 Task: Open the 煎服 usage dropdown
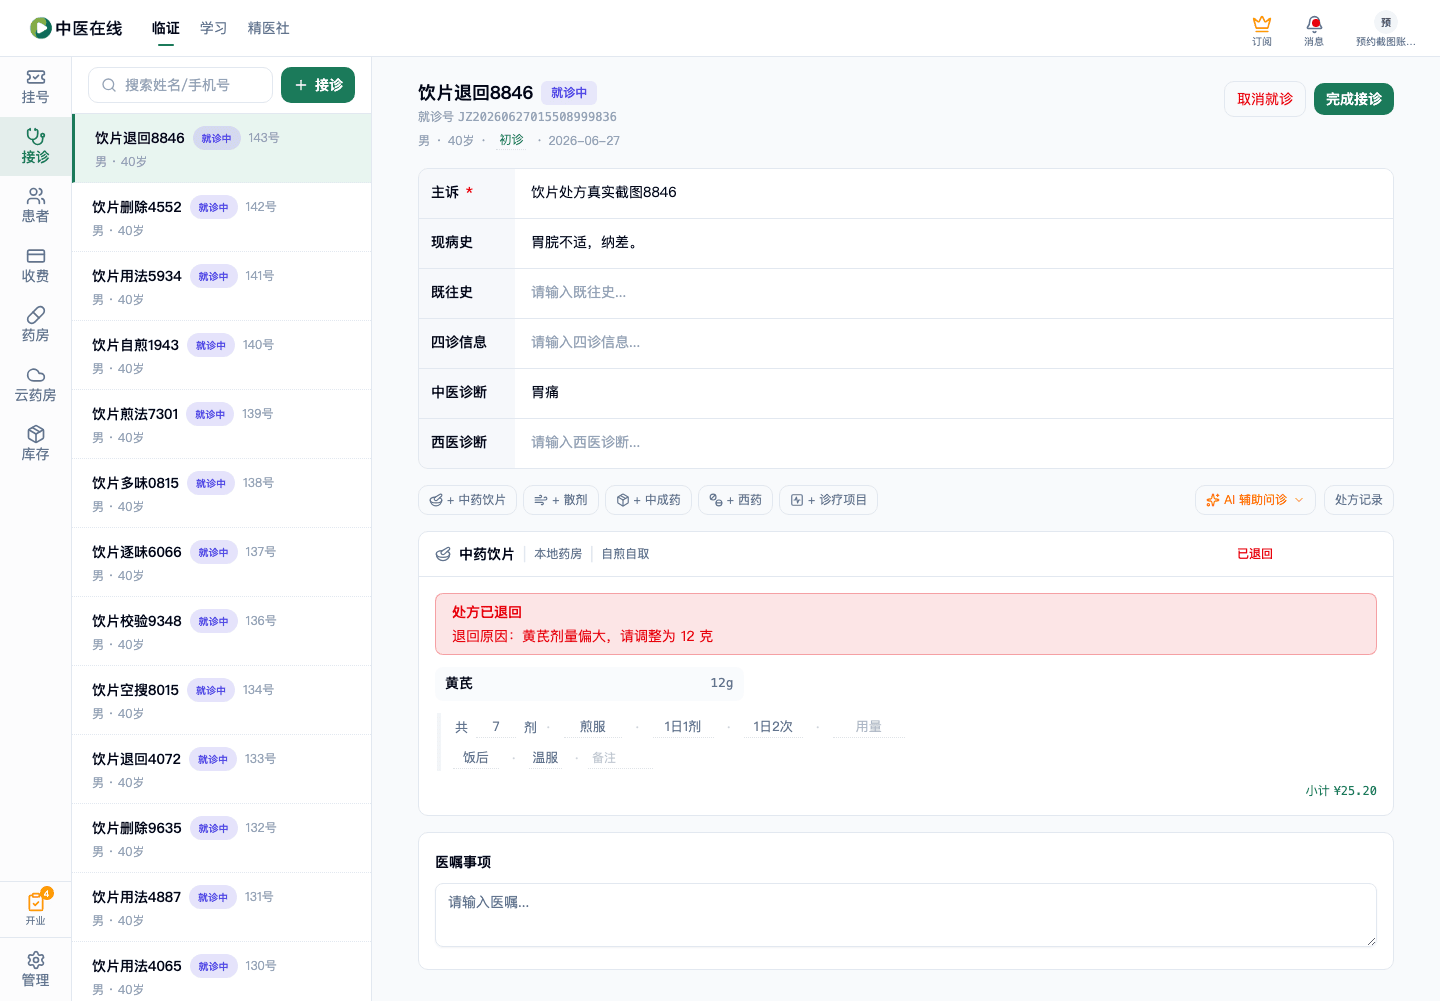point(593,727)
